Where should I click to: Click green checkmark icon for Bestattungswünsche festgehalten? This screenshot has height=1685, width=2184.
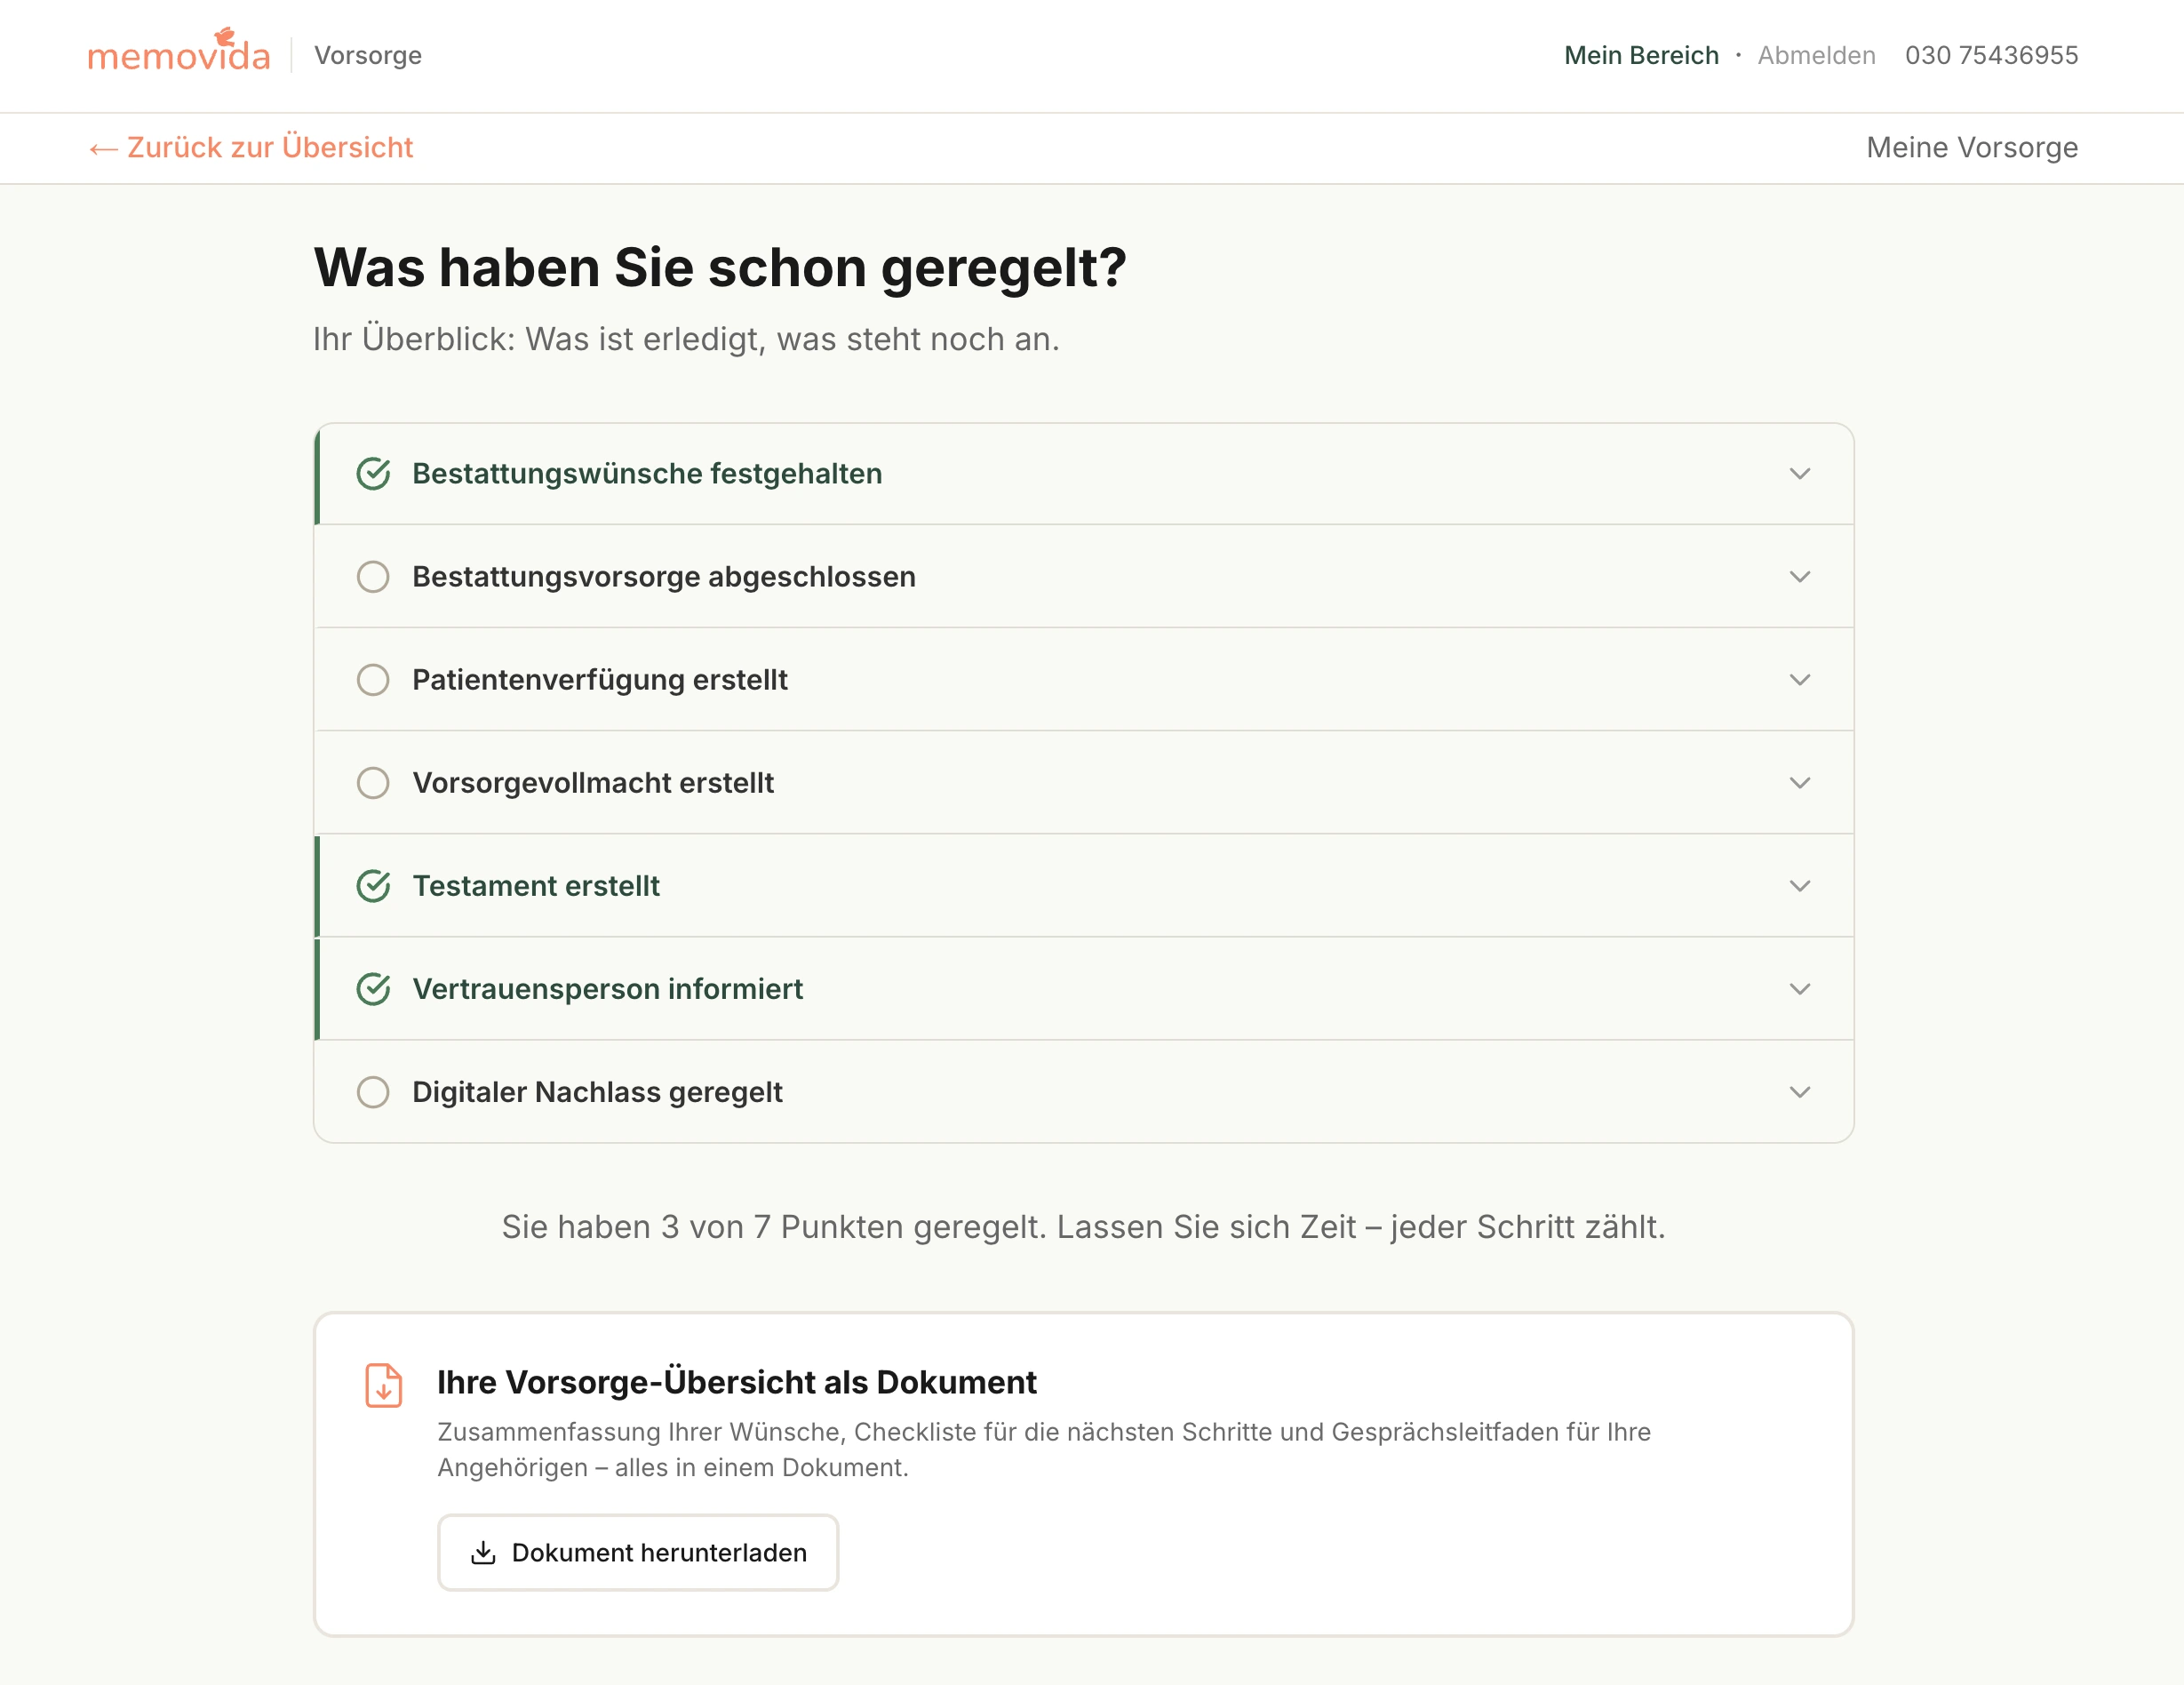373,473
